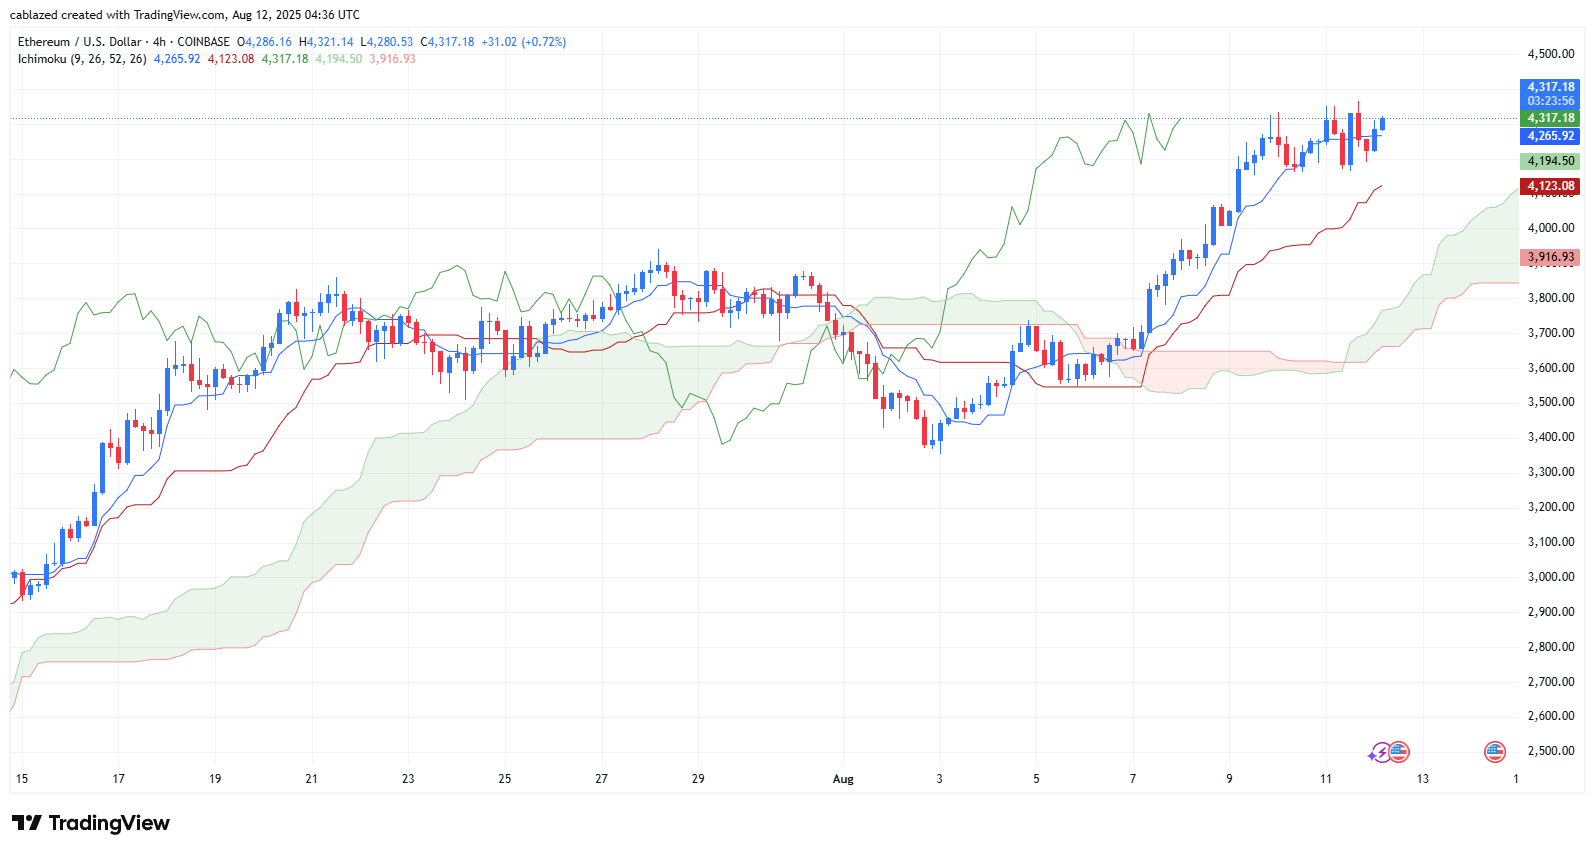Click the 4,500.00 level on the price scale
This screenshot has height=853, width=1595.
(x=1551, y=54)
